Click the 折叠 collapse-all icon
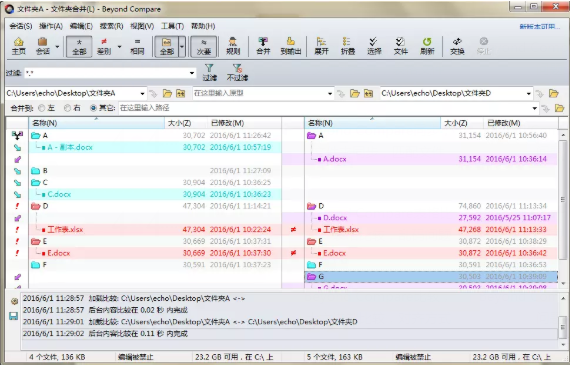 (x=348, y=46)
